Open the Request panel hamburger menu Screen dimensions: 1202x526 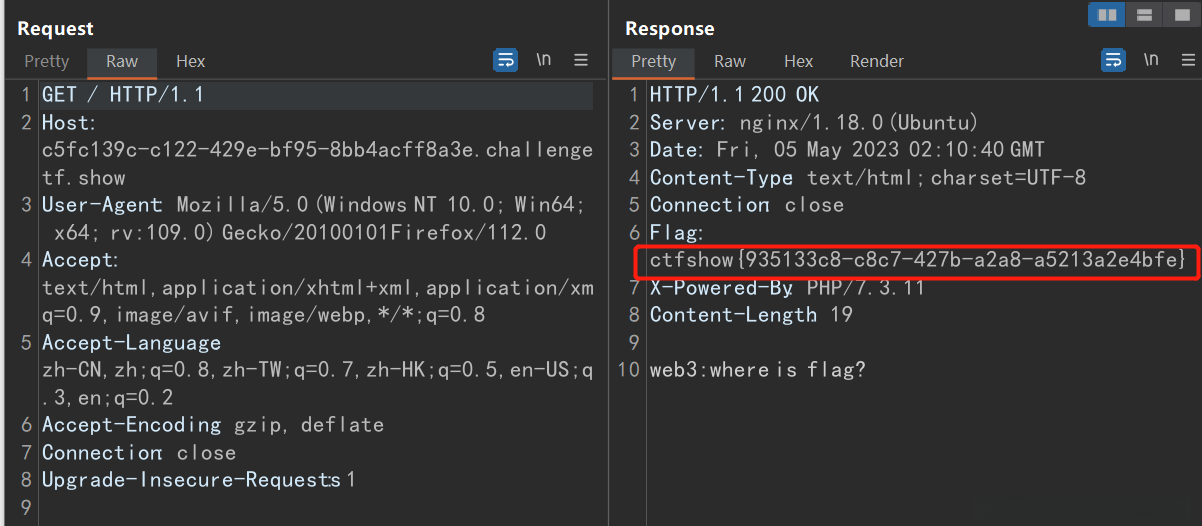click(x=580, y=60)
